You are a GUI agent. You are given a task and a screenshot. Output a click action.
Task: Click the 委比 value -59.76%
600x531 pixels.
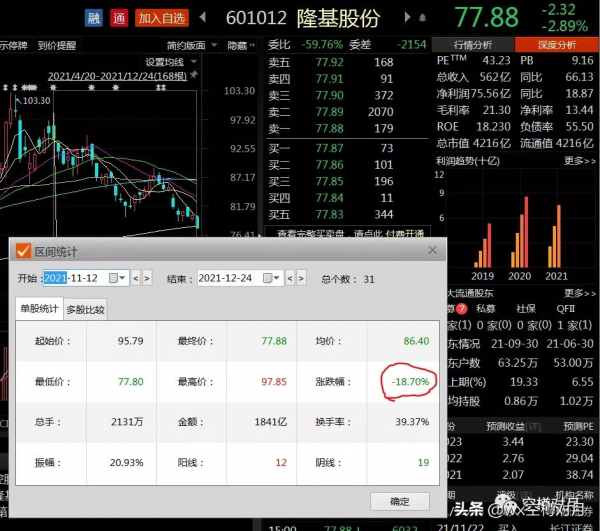(322, 45)
